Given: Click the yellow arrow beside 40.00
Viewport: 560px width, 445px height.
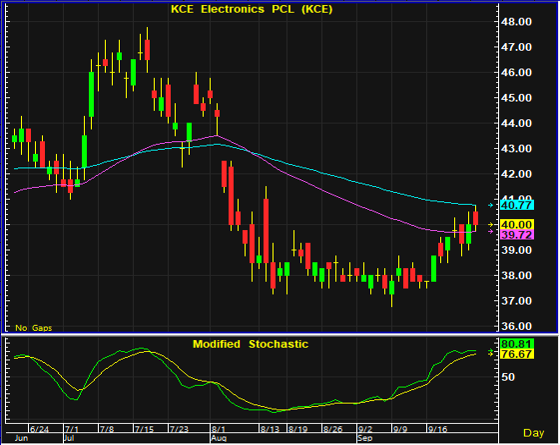Looking at the screenshot, I should pos(491,224).
